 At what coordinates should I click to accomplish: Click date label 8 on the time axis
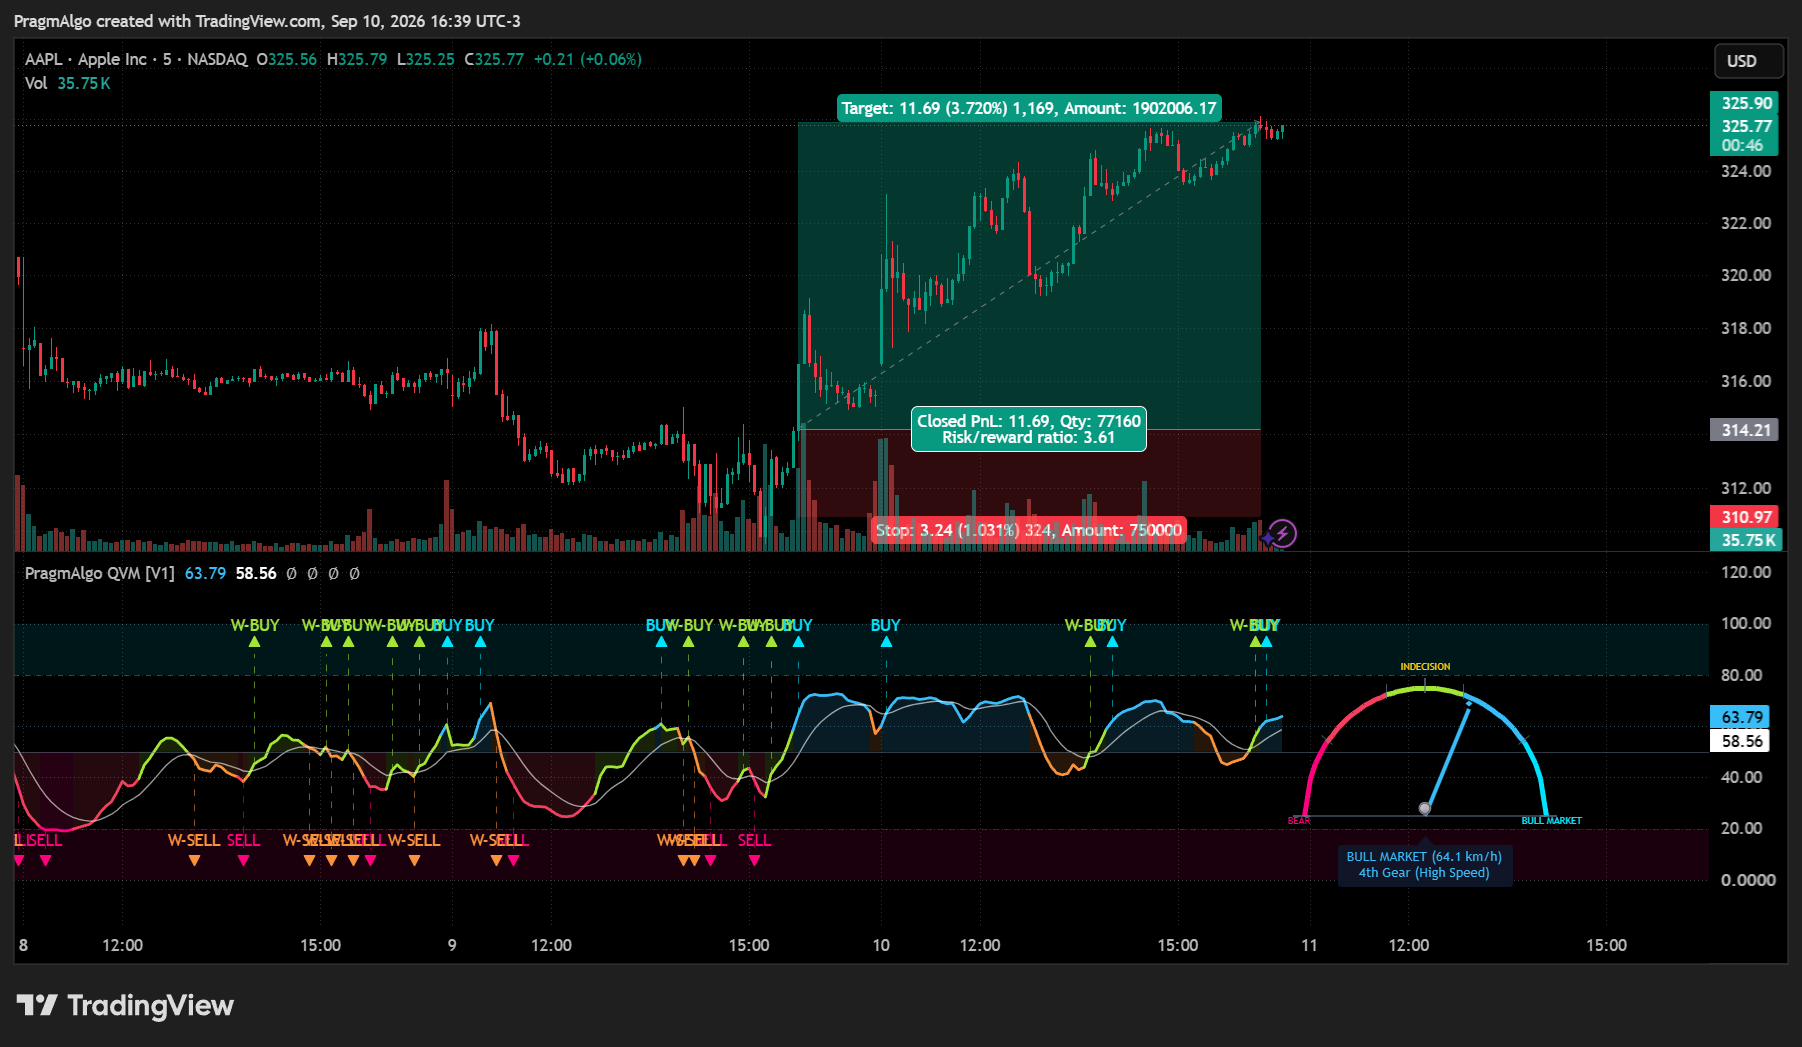click(23, 945)
